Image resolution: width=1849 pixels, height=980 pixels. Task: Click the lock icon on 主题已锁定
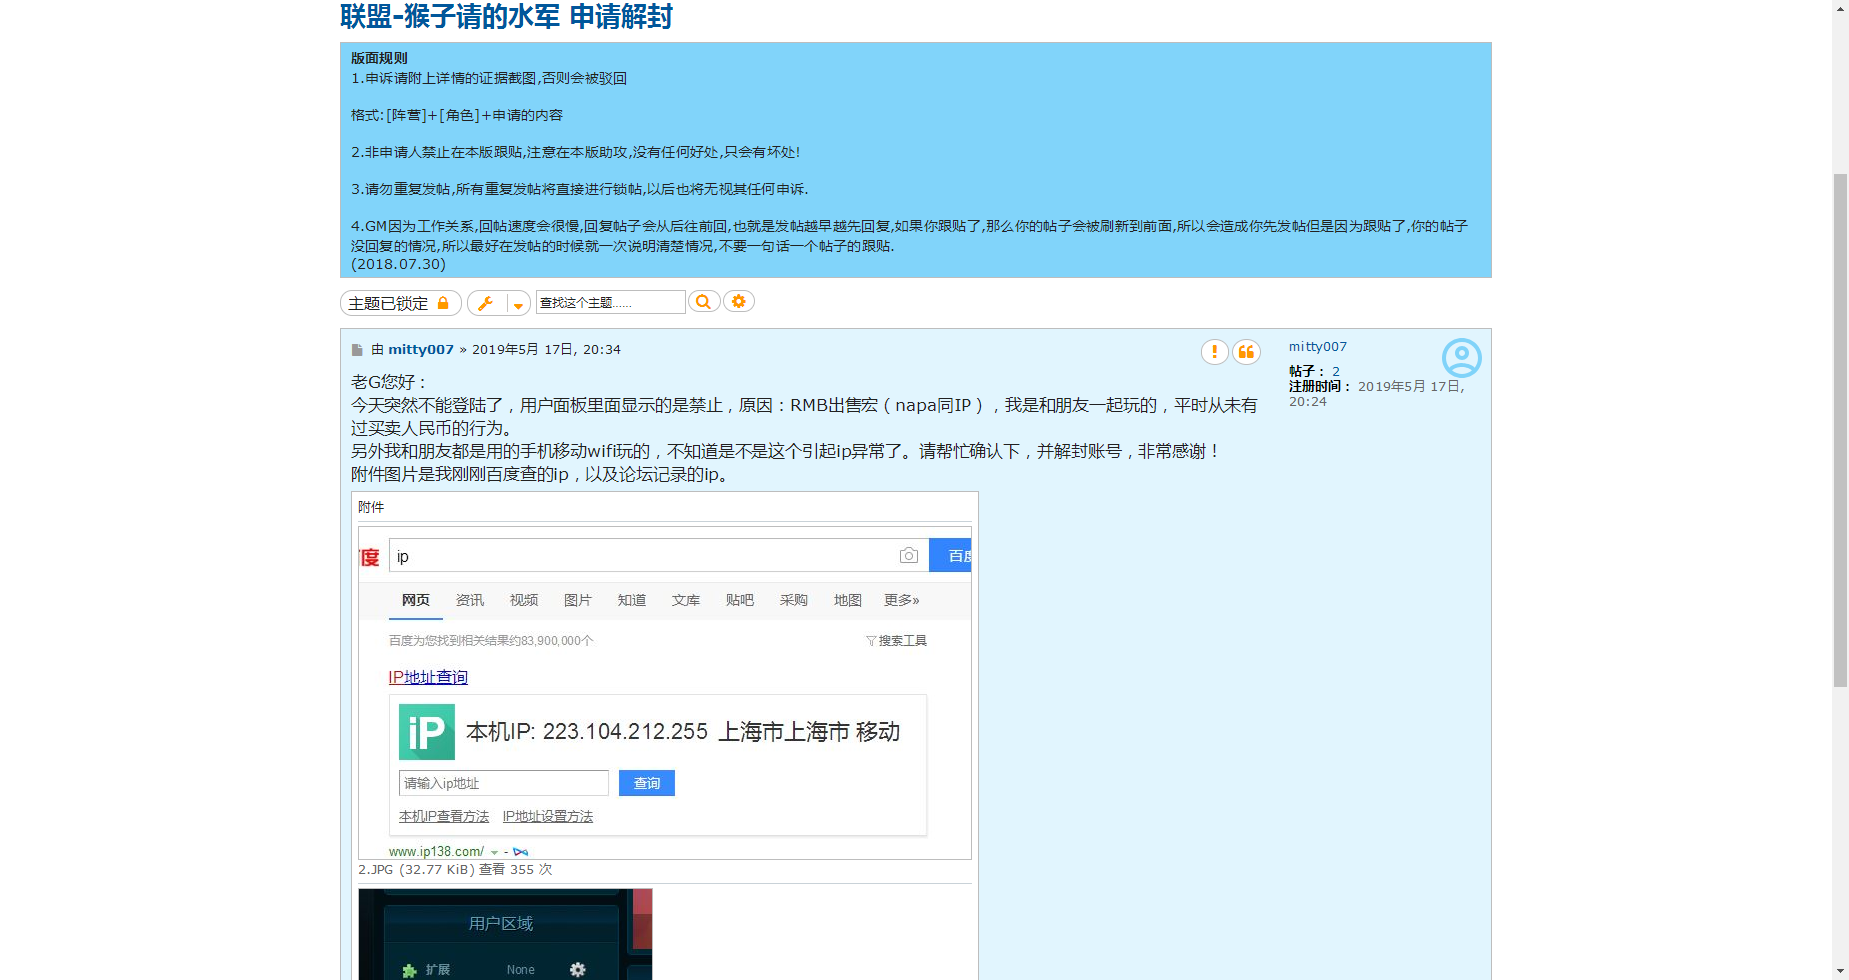pos(444,303)
